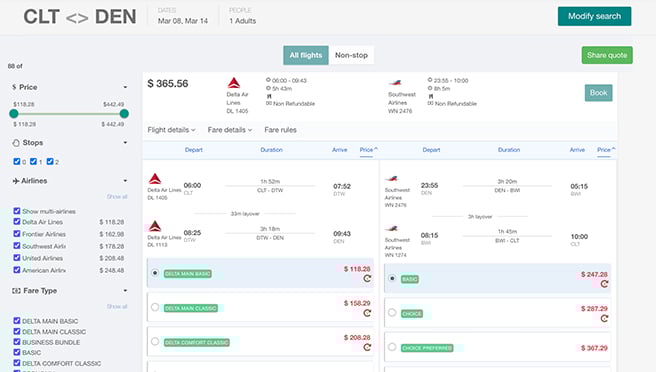Click the Southwest logo in the fare summary
Screen dimensions: 656x372
pyautogui.click(x=395, y=83)
